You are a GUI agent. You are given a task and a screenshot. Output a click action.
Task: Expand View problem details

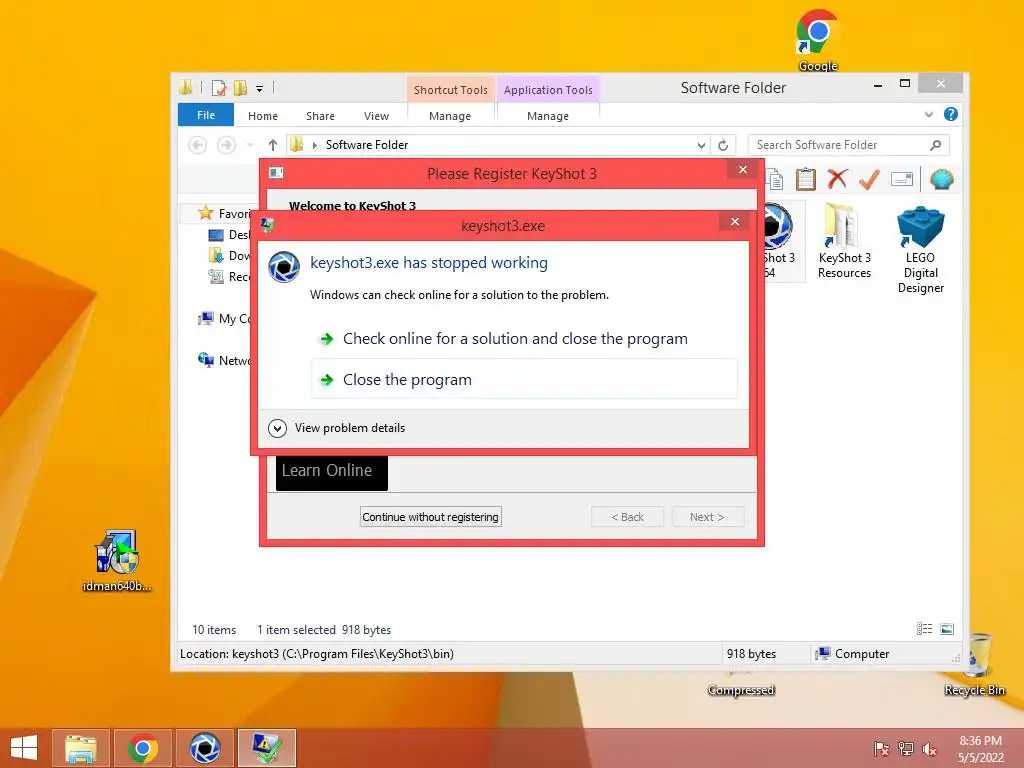tap(337, 428)
